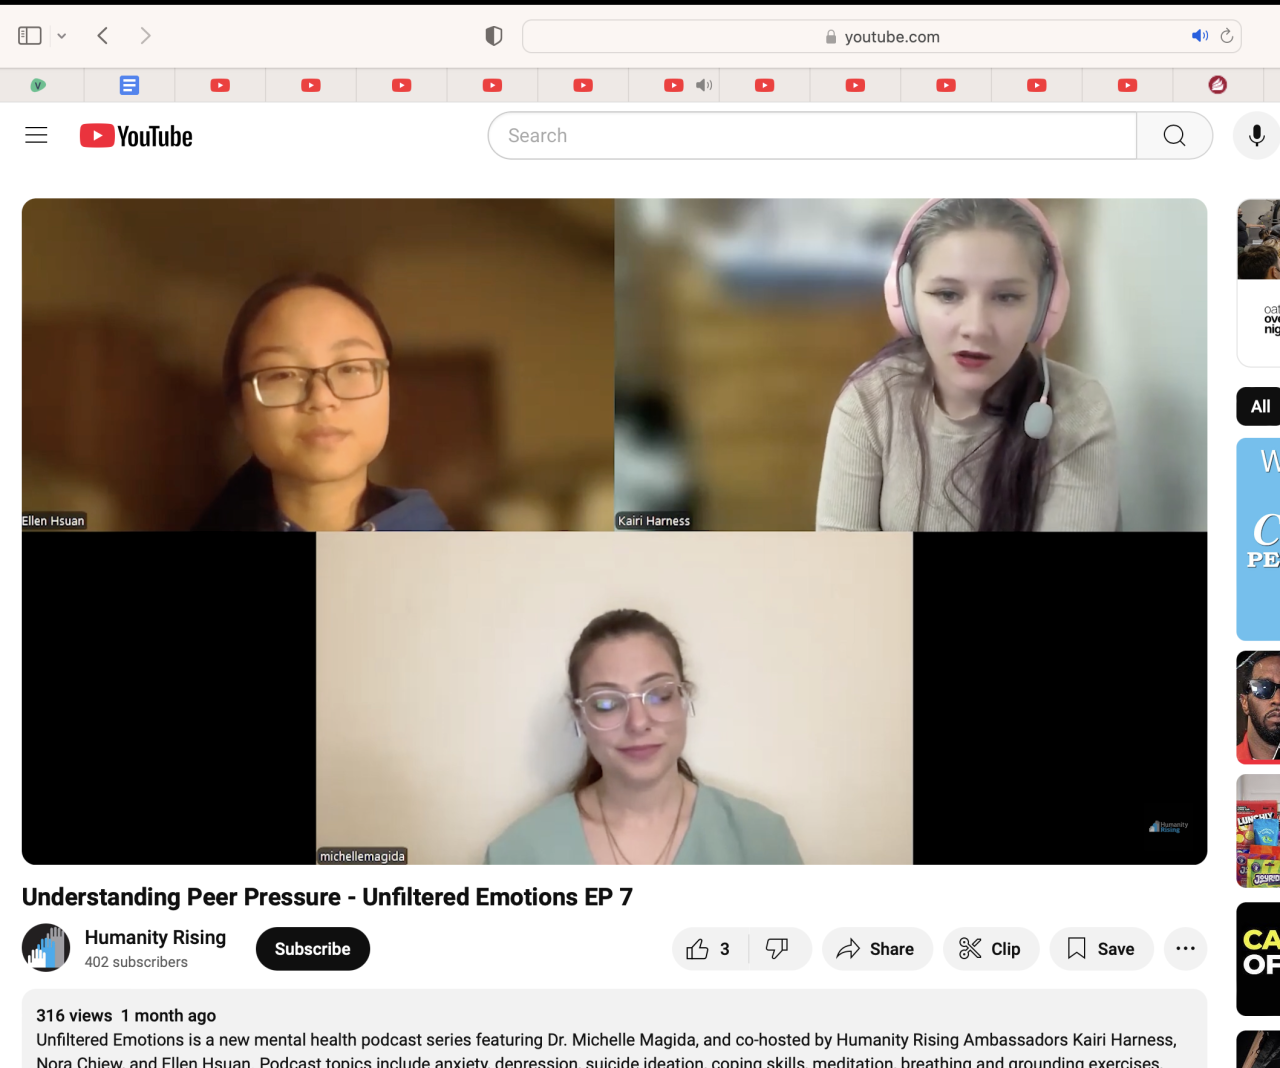Pause the video by clicking the player
Image resolution: width=1280 pixels, height=1068 pixels.
click(x=614, y=531)
